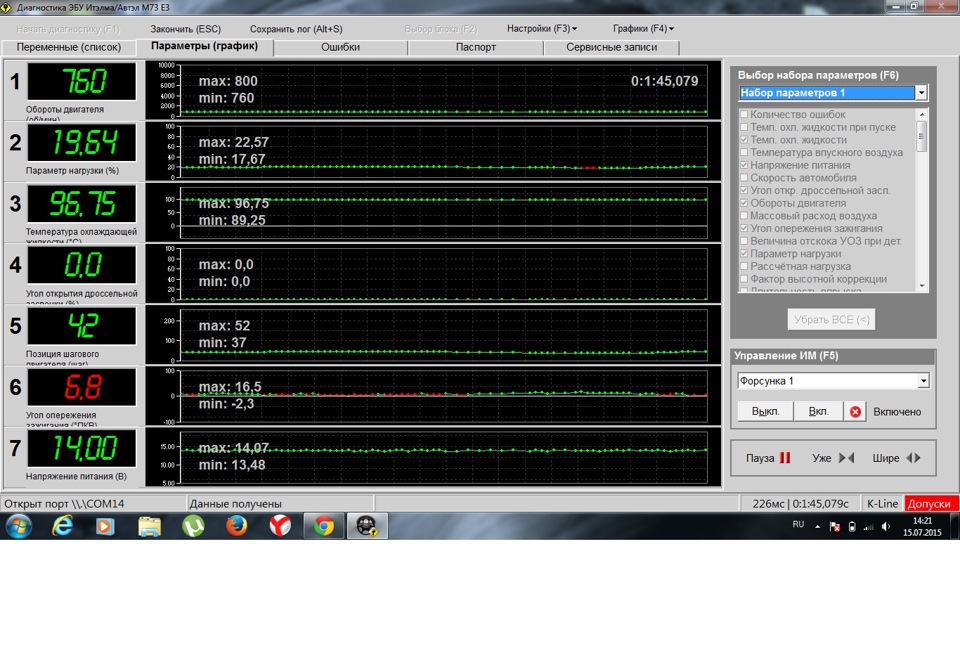Viewport: 960px width, 653px height.
Task: Open the Паспорт tab
Action: (x=476, y=47)
